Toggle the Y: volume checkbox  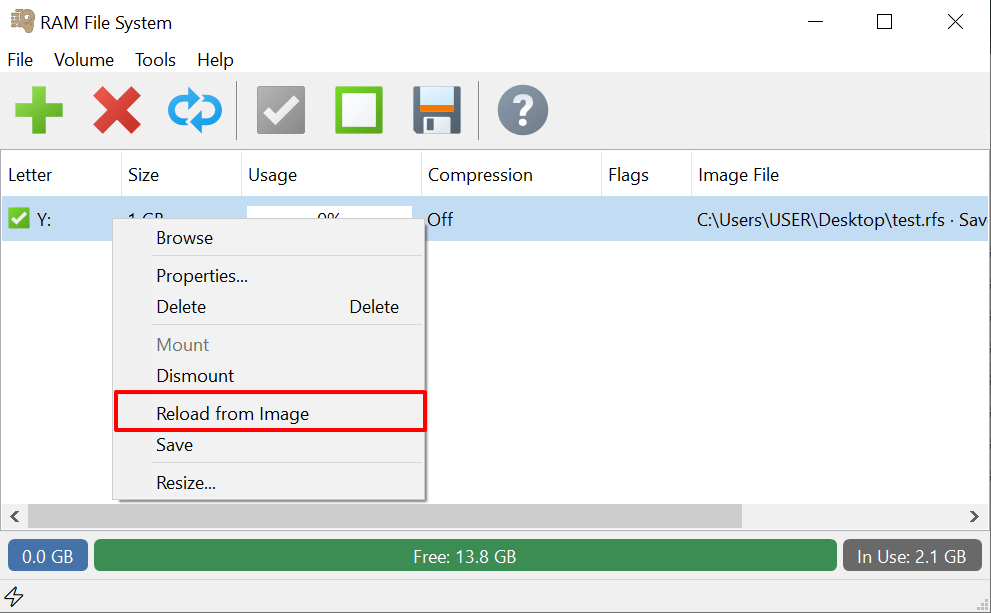point(19,219)
